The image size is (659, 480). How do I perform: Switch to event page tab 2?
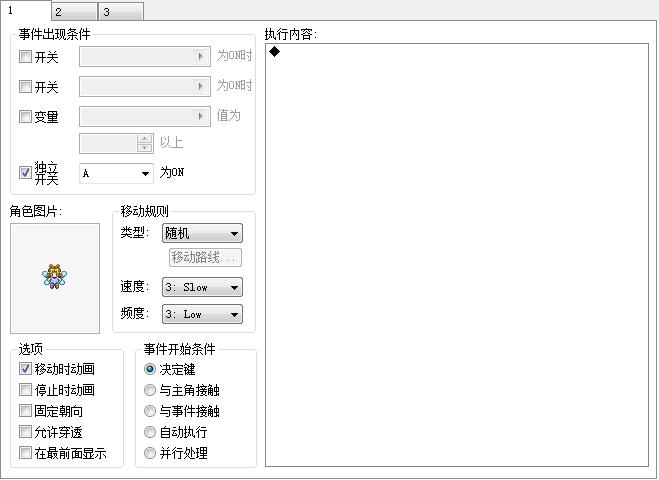[74, 12]
